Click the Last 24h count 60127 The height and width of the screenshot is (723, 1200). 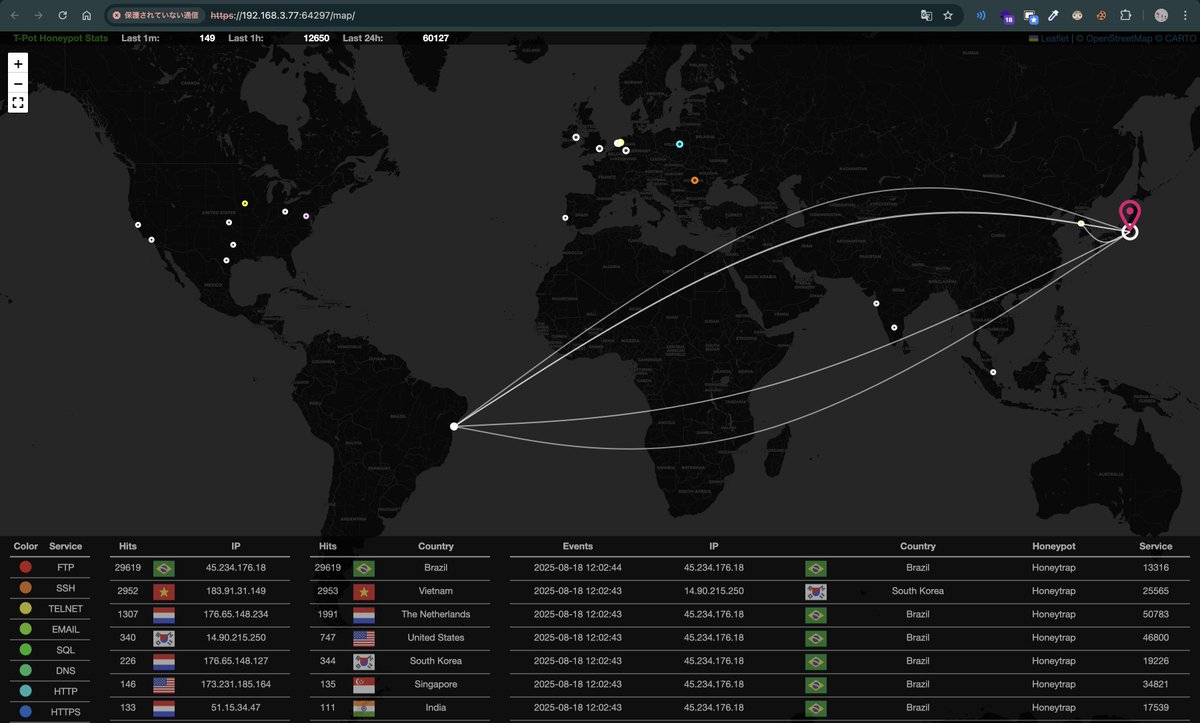coord(435,38)
